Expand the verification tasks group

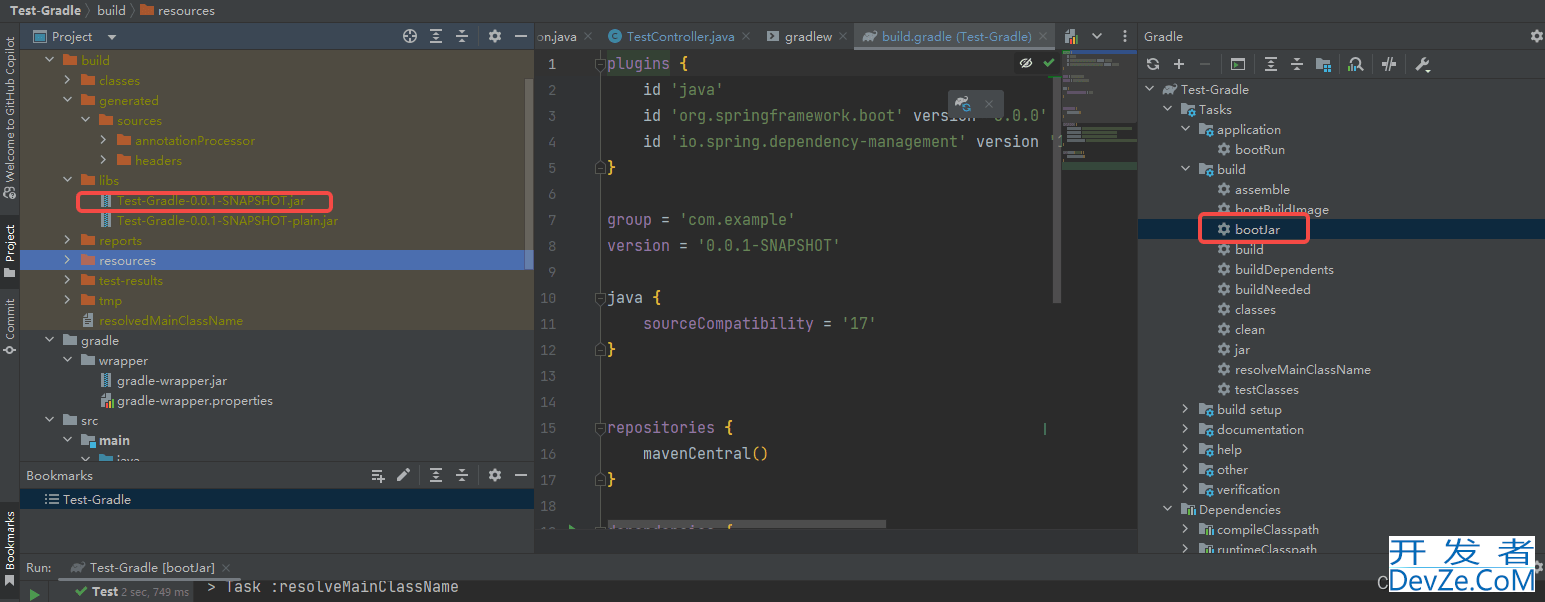(x=1185, y=489)
